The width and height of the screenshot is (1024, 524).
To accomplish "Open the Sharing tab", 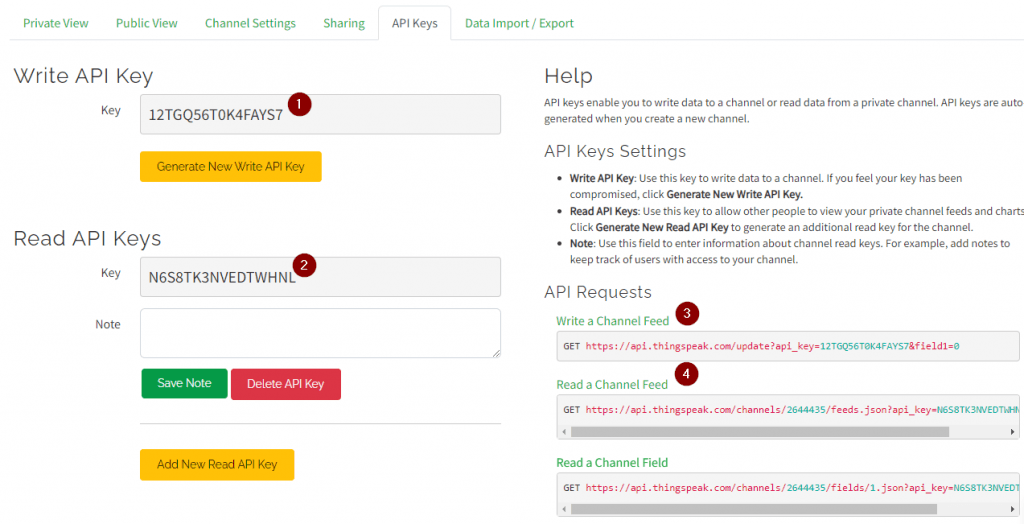I will pos(344,23).
